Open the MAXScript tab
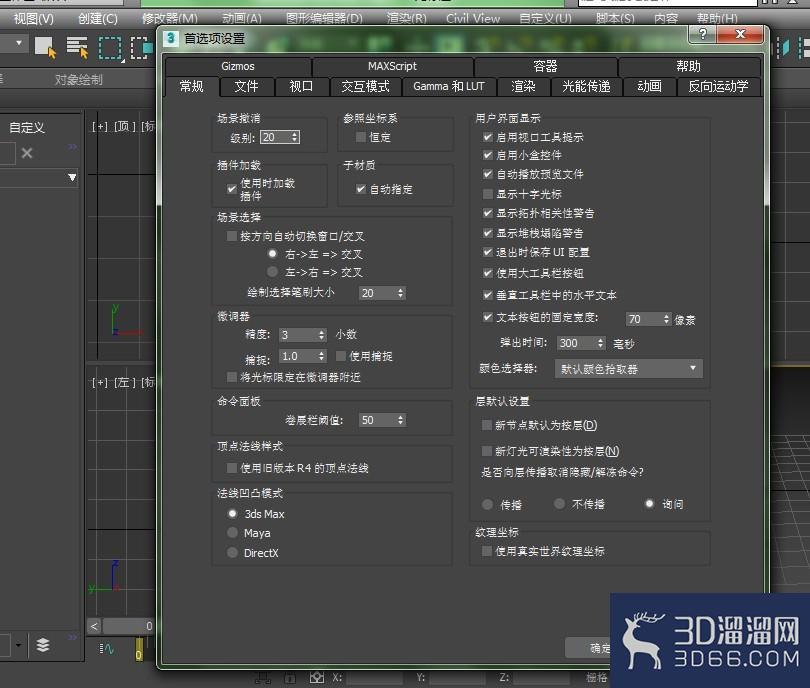The image size is (810, 688). 392,66
